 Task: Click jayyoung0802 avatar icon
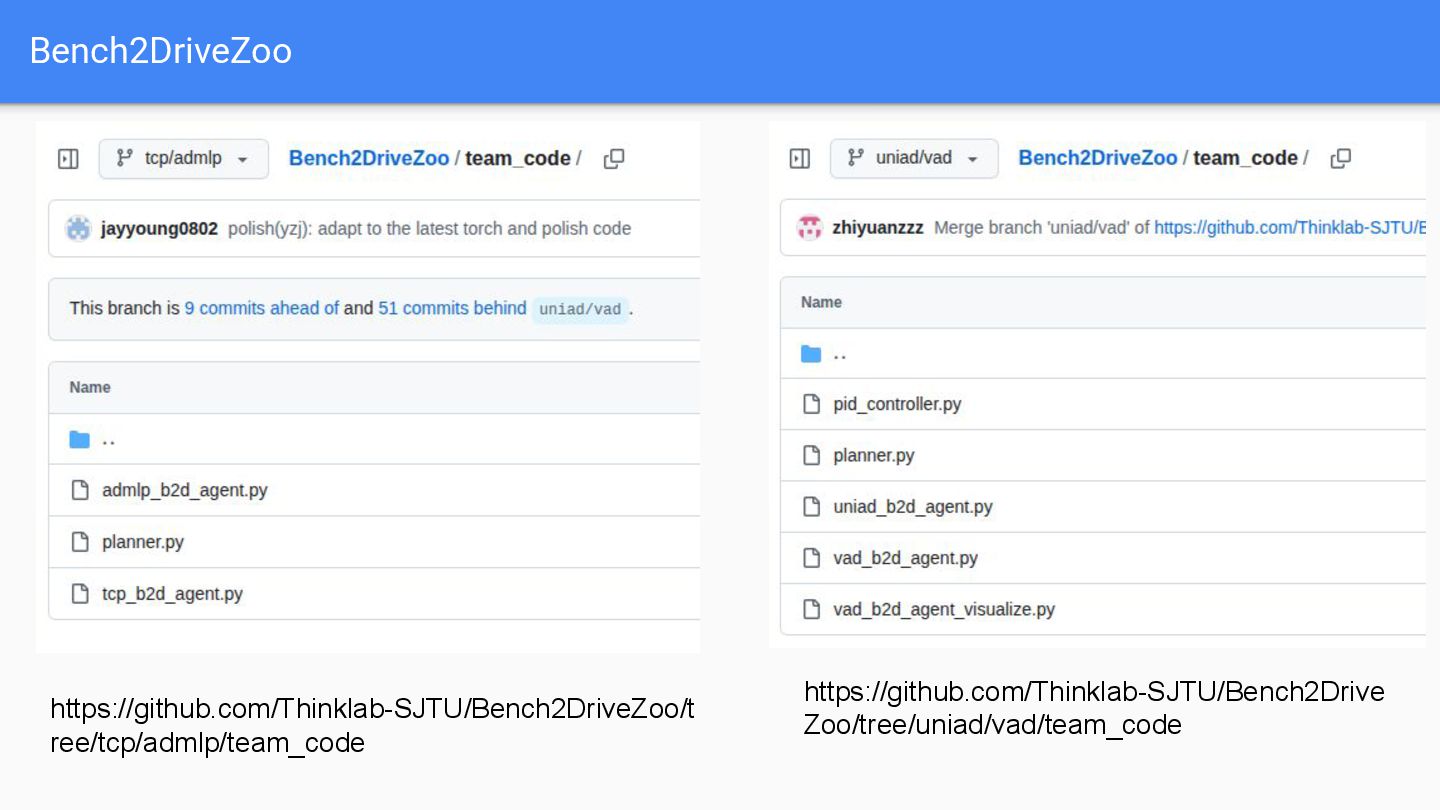tap(78, 229)
